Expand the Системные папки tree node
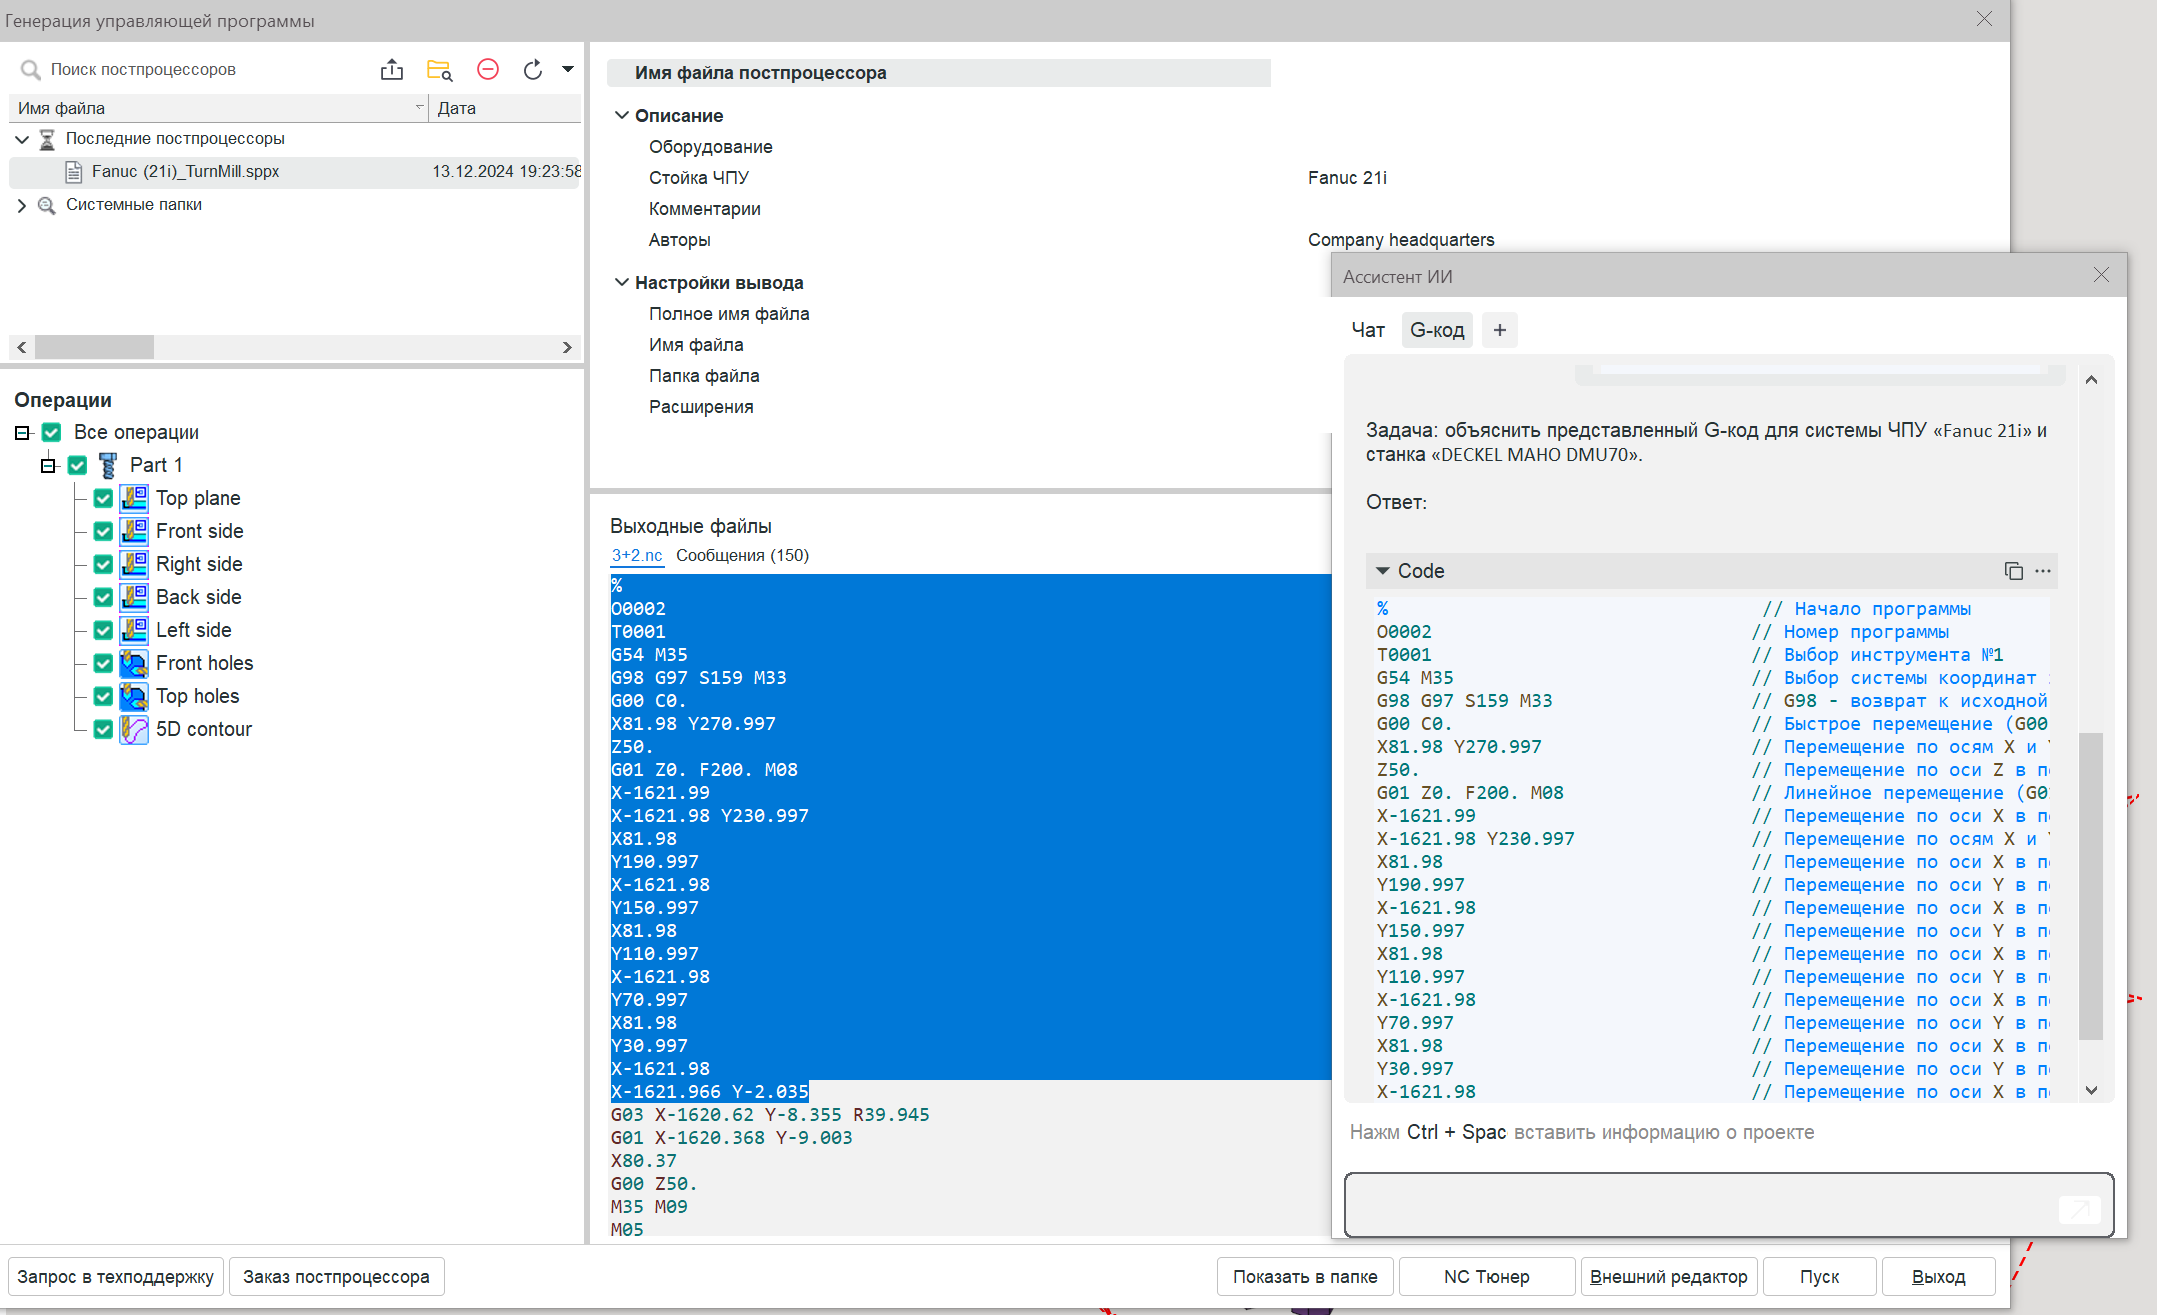 22,205
